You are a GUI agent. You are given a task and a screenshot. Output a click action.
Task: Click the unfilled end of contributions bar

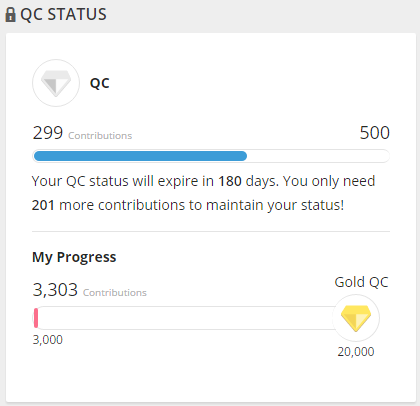pyautogui.click(x=318, y=156)
